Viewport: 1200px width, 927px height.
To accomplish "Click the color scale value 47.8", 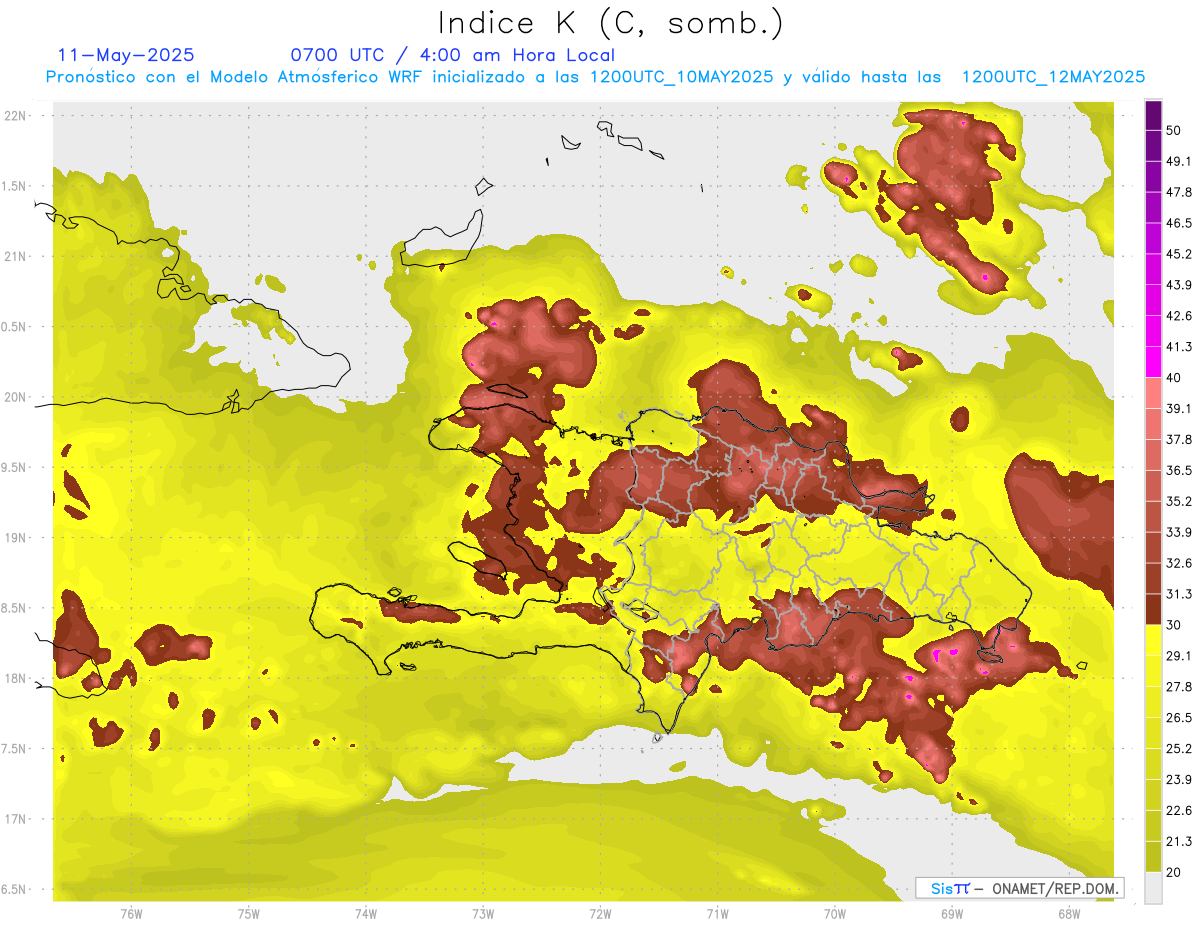I will [1178, 192].
